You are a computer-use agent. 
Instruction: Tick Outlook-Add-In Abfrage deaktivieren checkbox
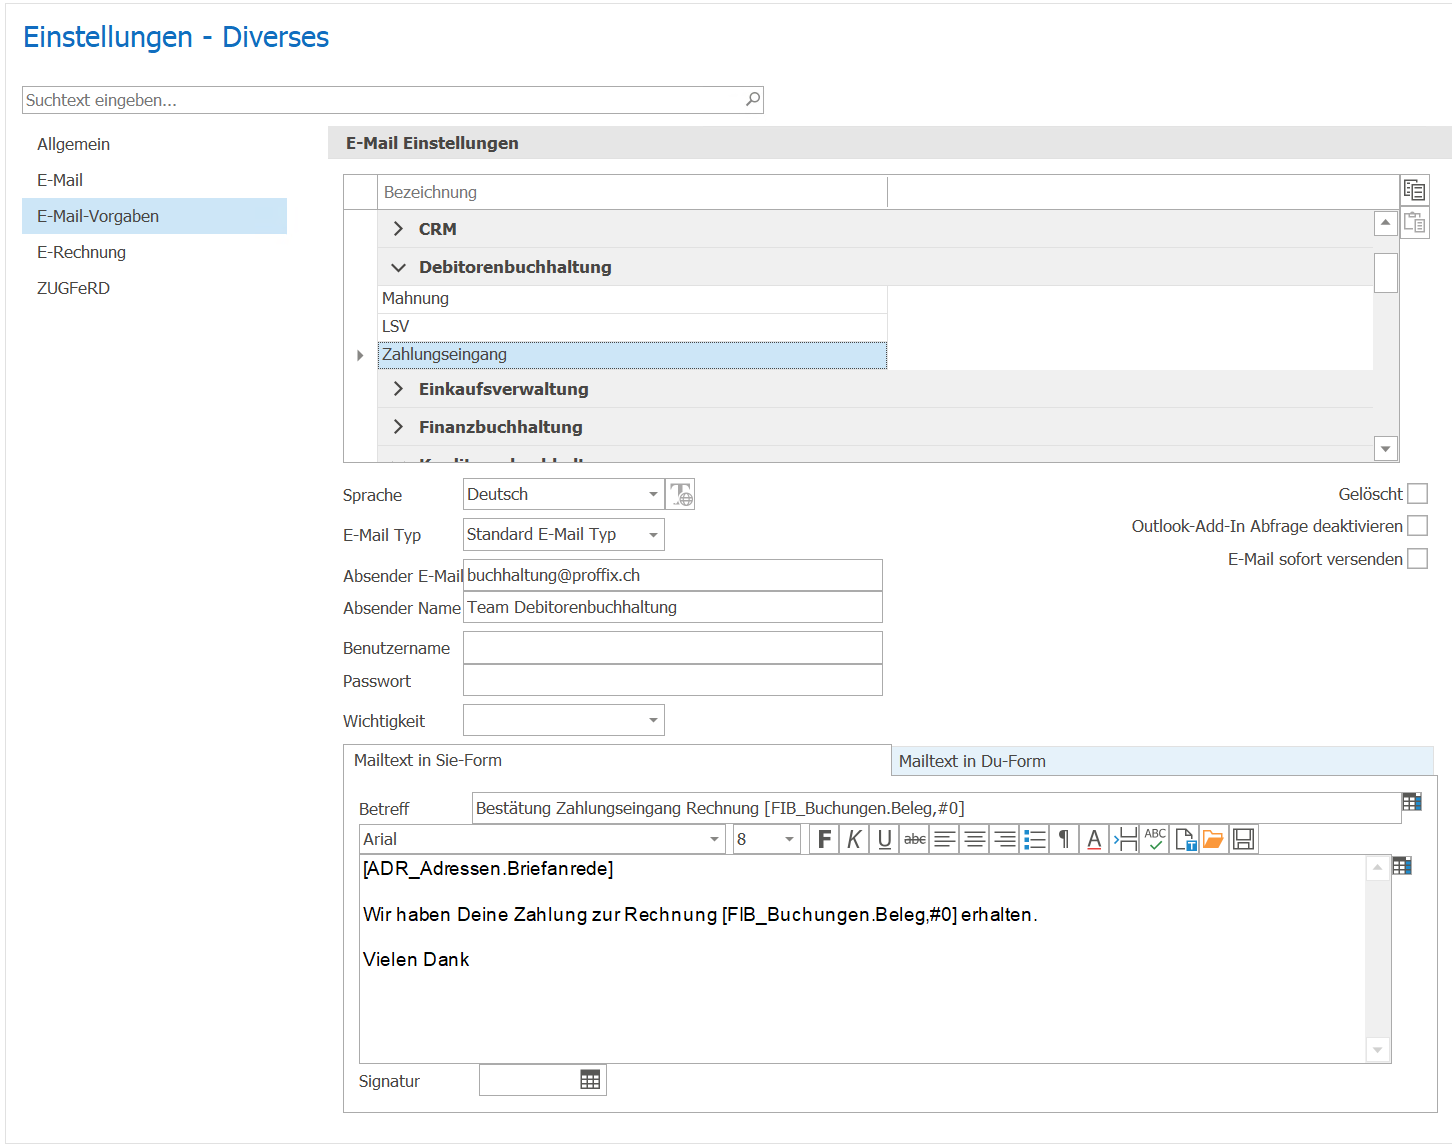pyautogui.click(x=1417, y=526)
